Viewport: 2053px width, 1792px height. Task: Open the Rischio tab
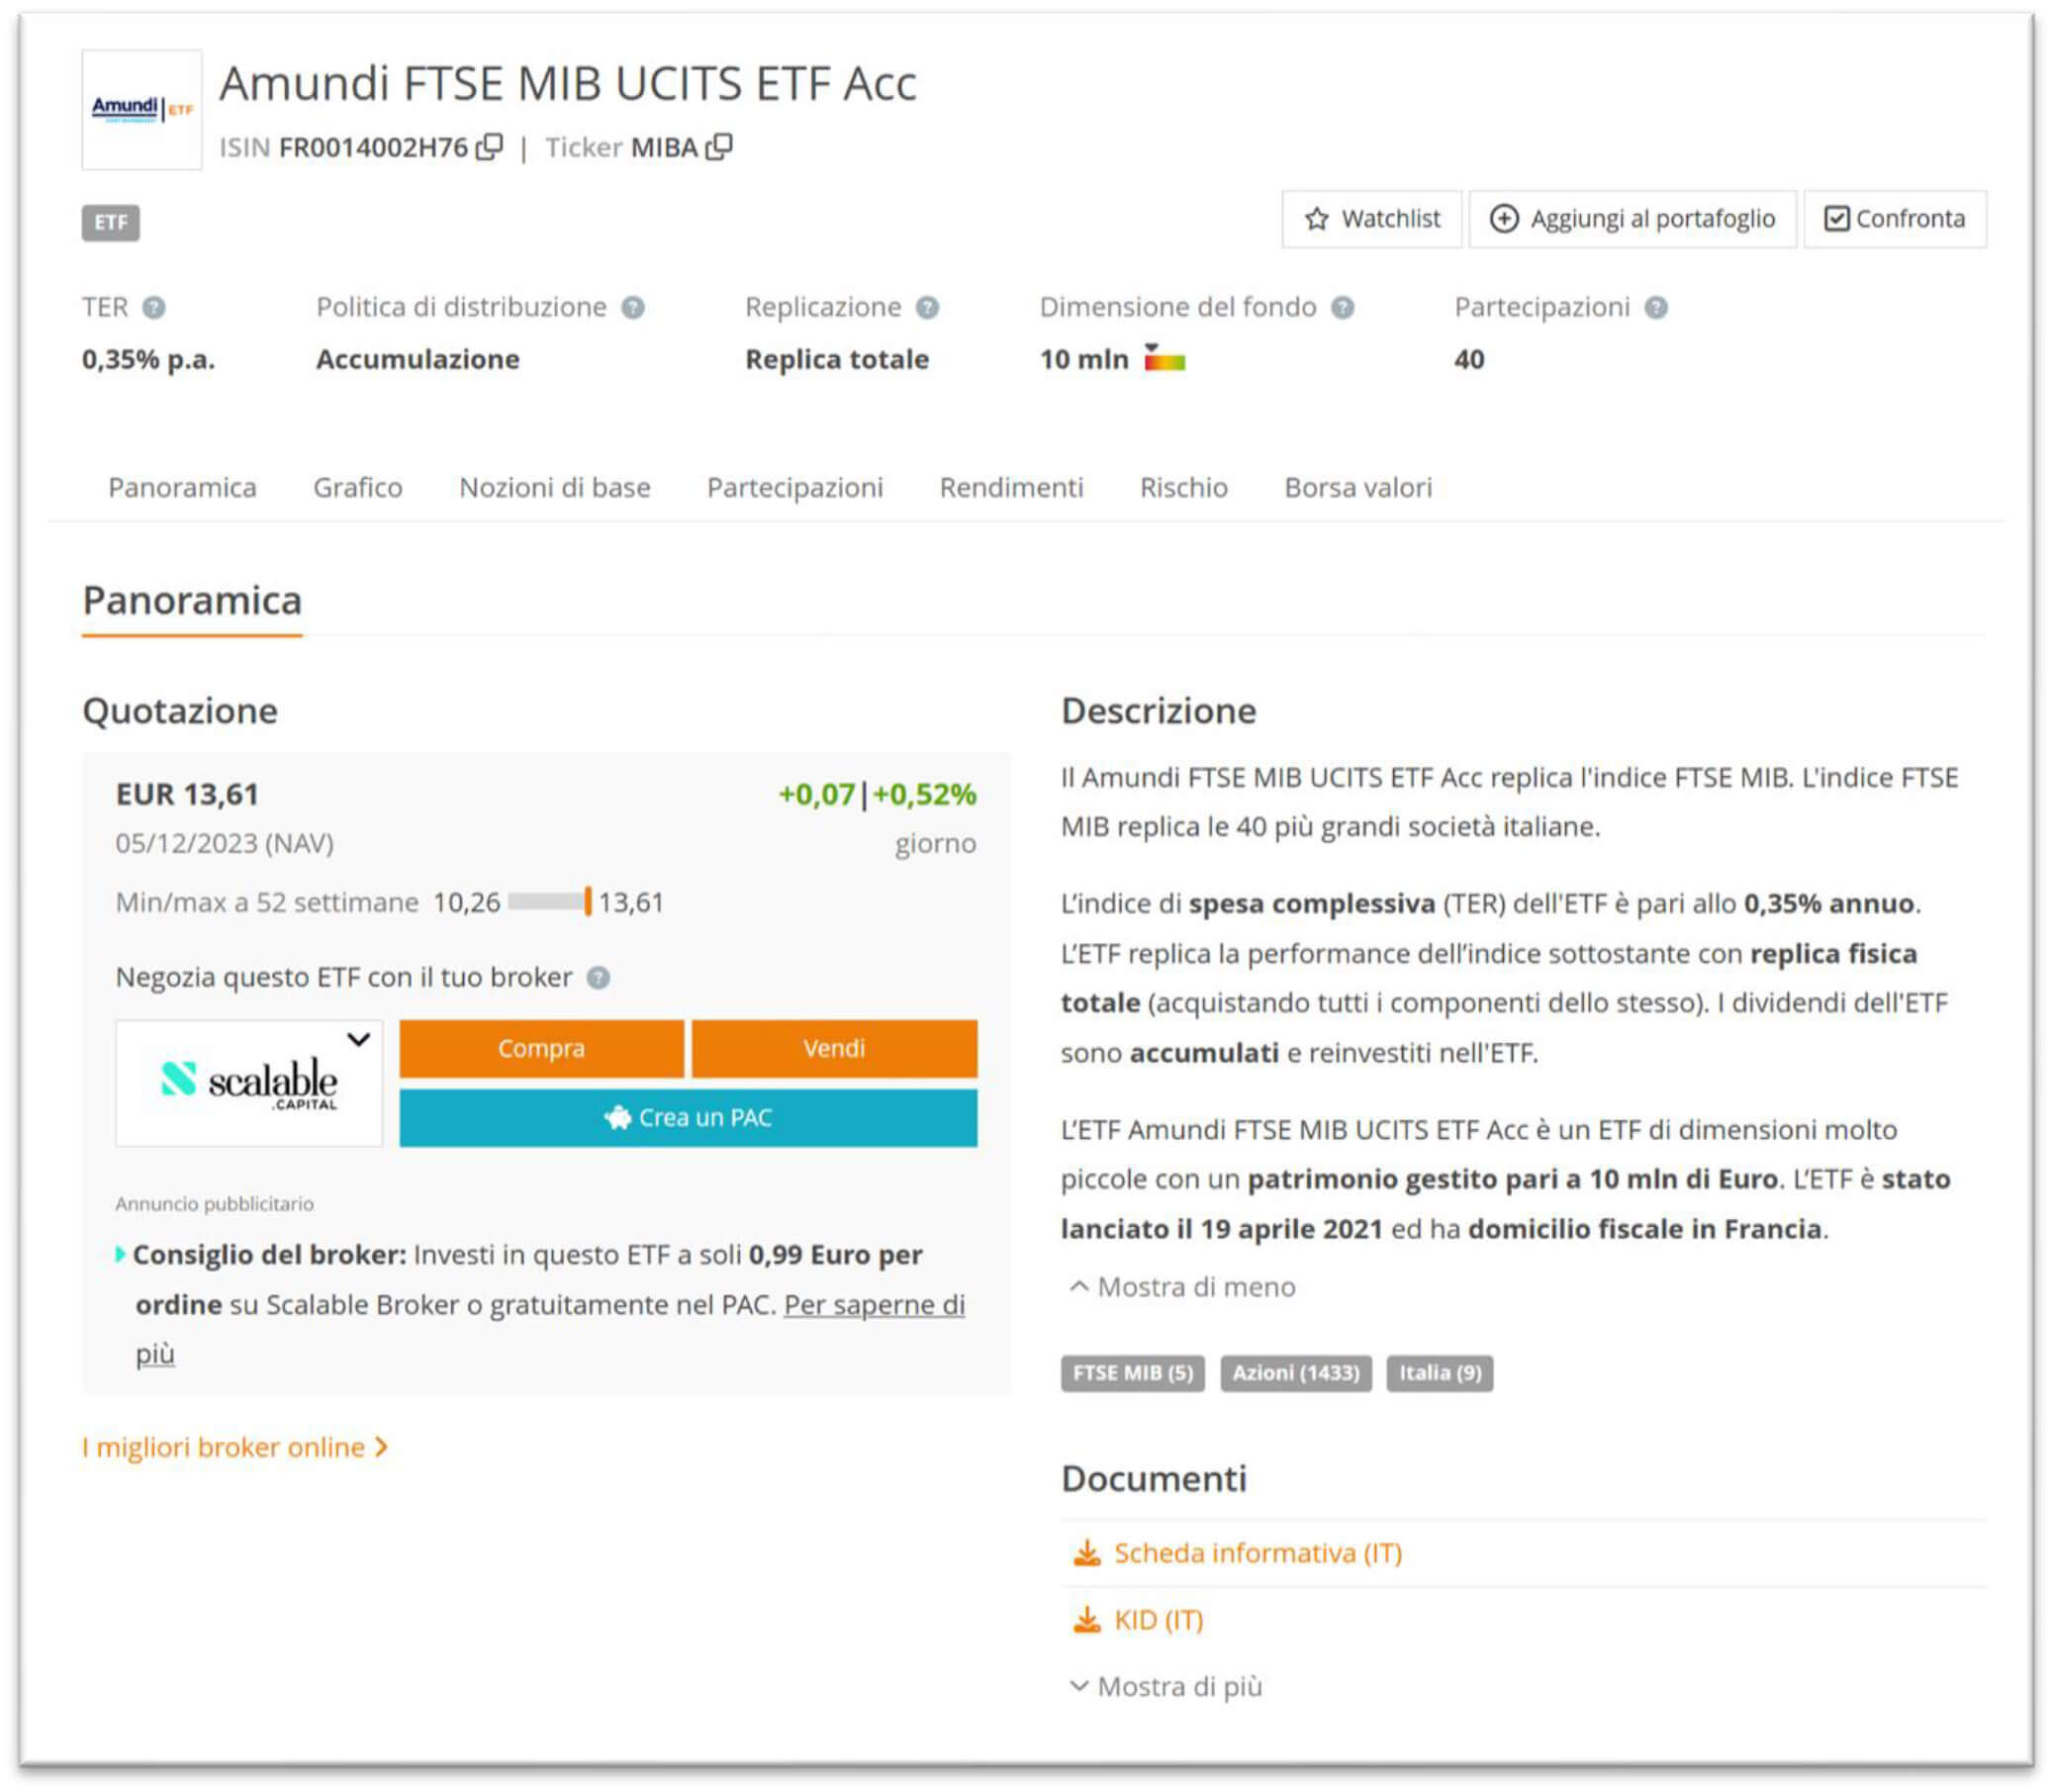coord(1184,487)
